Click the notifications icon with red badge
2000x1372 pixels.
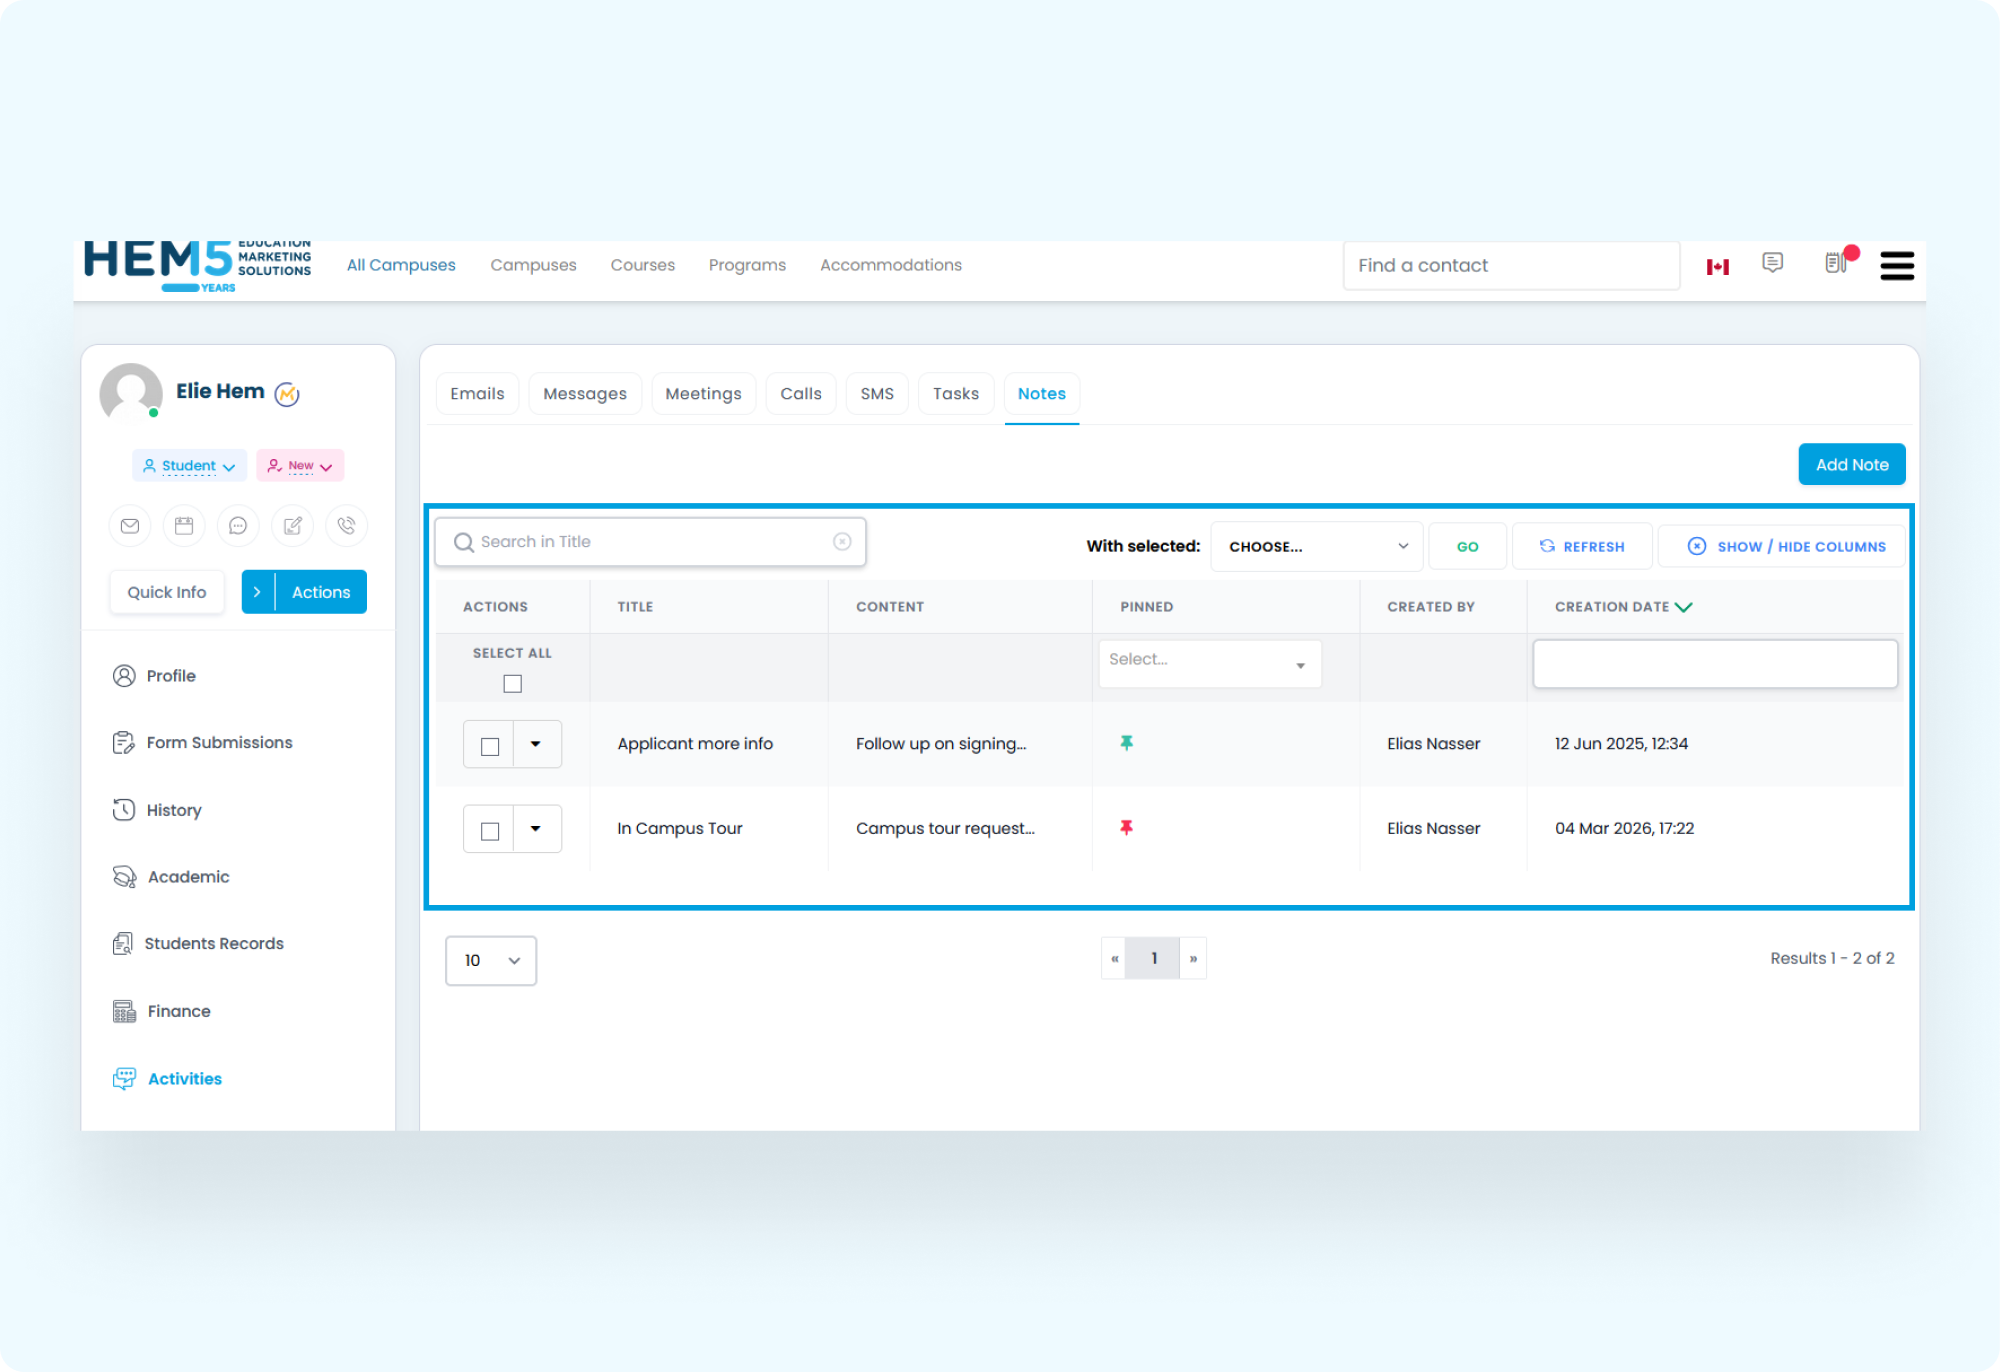1837,263
